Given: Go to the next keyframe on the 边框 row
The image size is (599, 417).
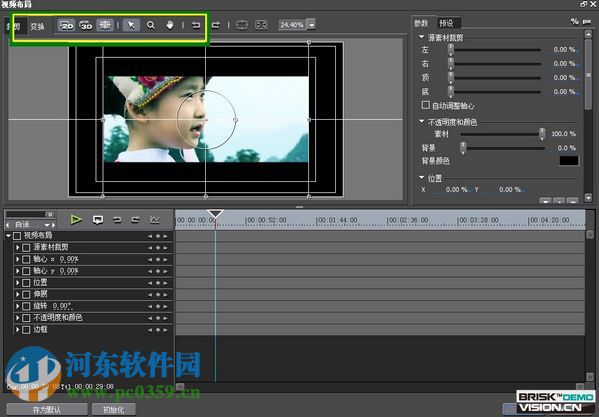Looking at the screenshot, I should (x=165, y=330).
